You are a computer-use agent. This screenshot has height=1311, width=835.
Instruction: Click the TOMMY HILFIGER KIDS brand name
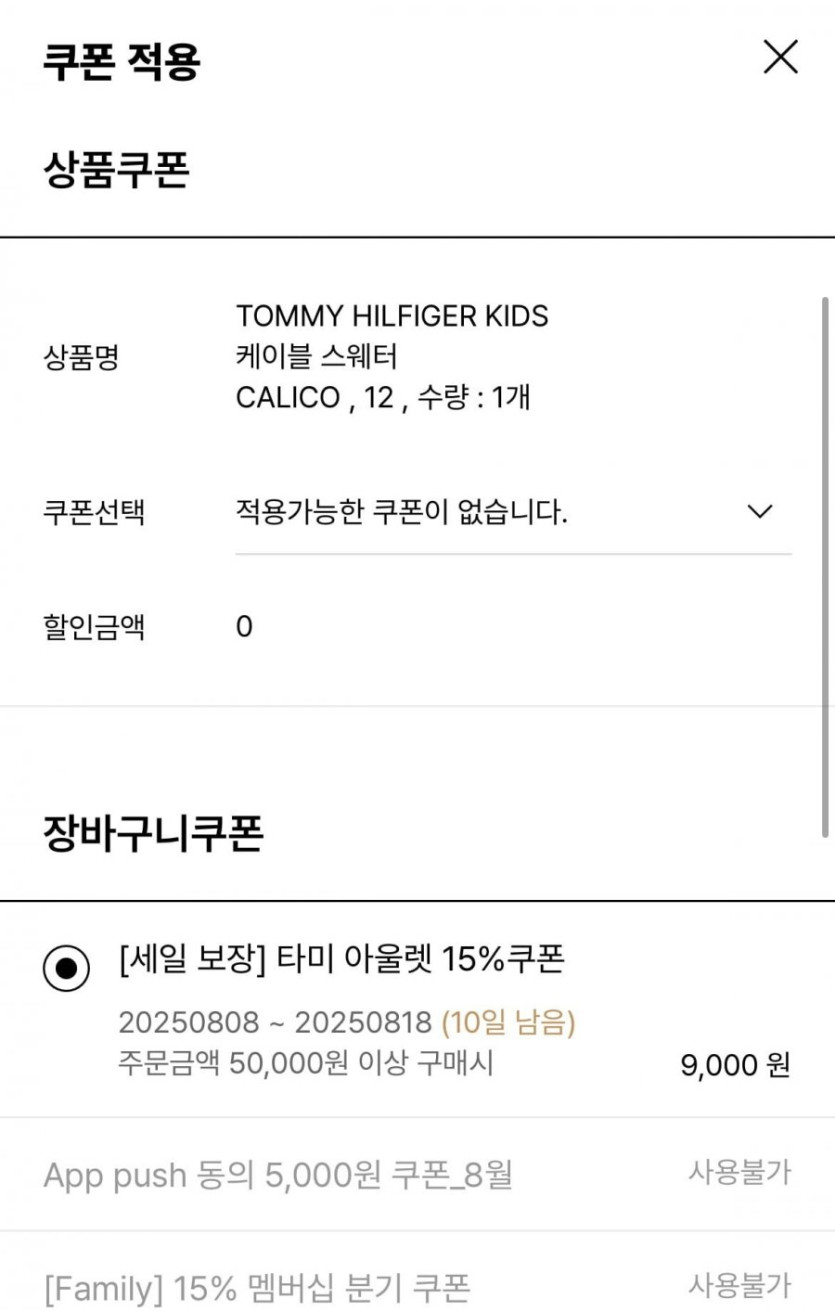392,317
